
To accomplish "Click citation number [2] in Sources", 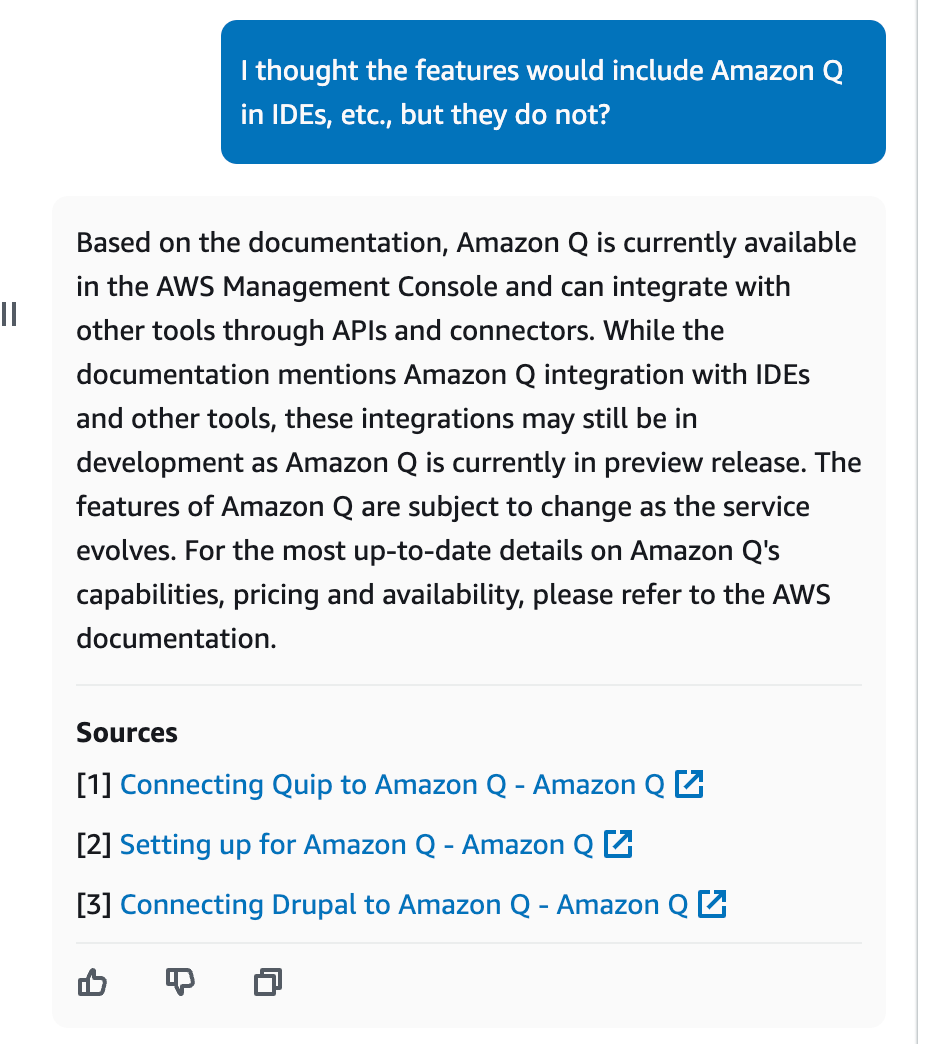I will point(94,844).
